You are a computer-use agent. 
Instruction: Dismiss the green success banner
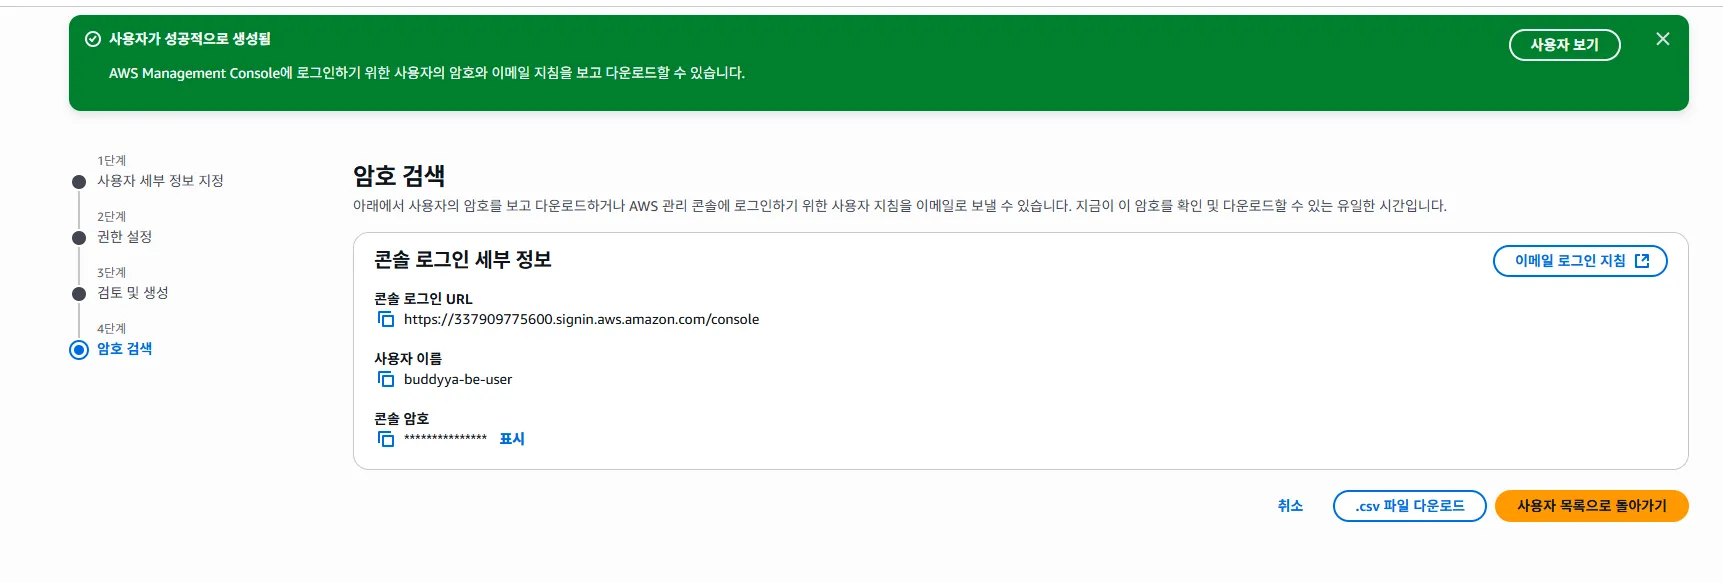click(x=1663, y=39)
